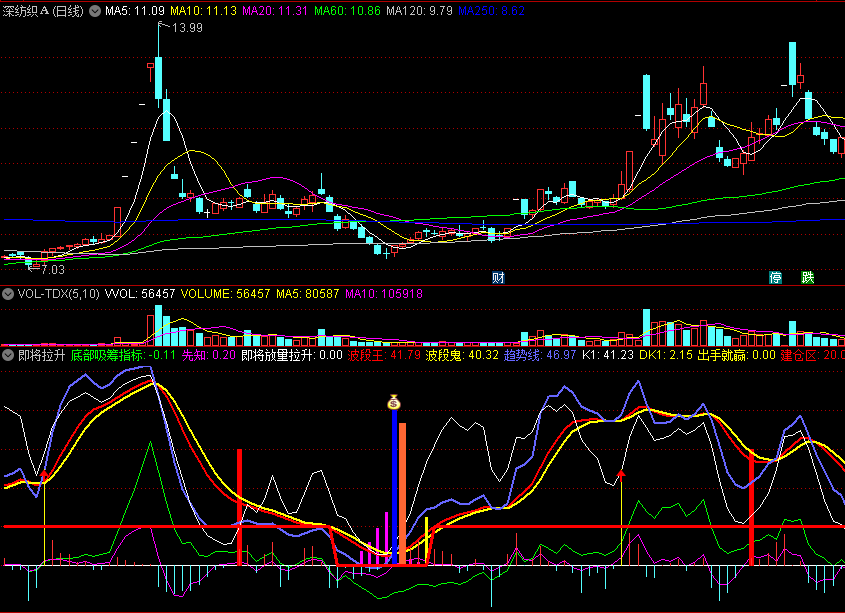This screenshot has height=613, width=845.
Task: Click the VOLUME: 56457 value
Action: coord(225,294)
